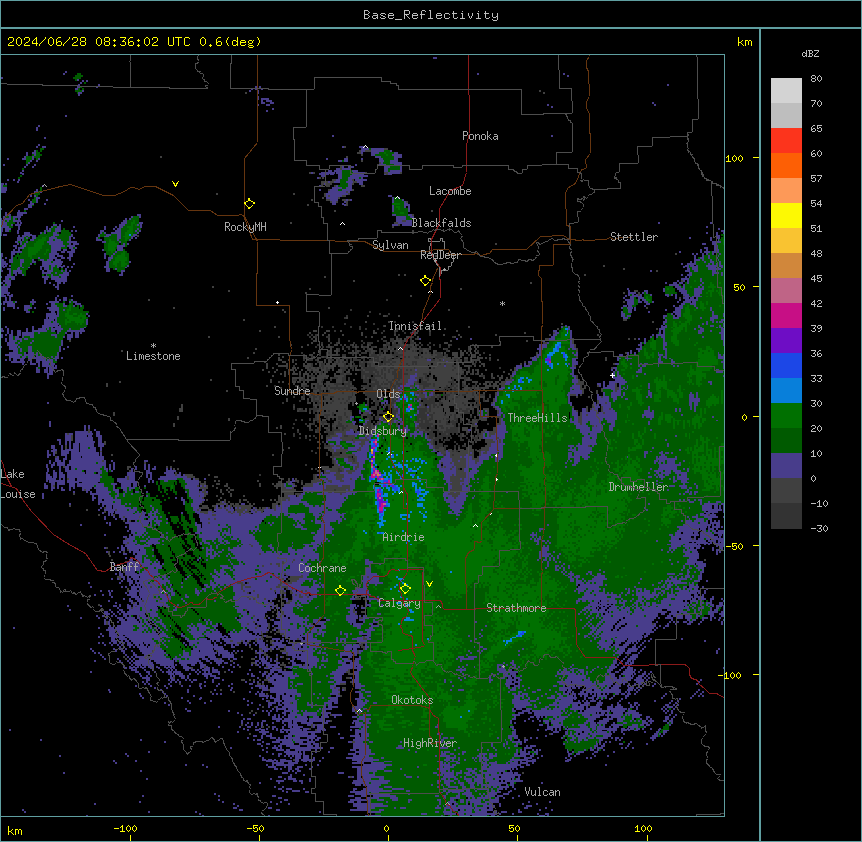The height and width of the screenshot is (842, 862).
Task: Select the Sundre label
Action: (x=292, y=391)
